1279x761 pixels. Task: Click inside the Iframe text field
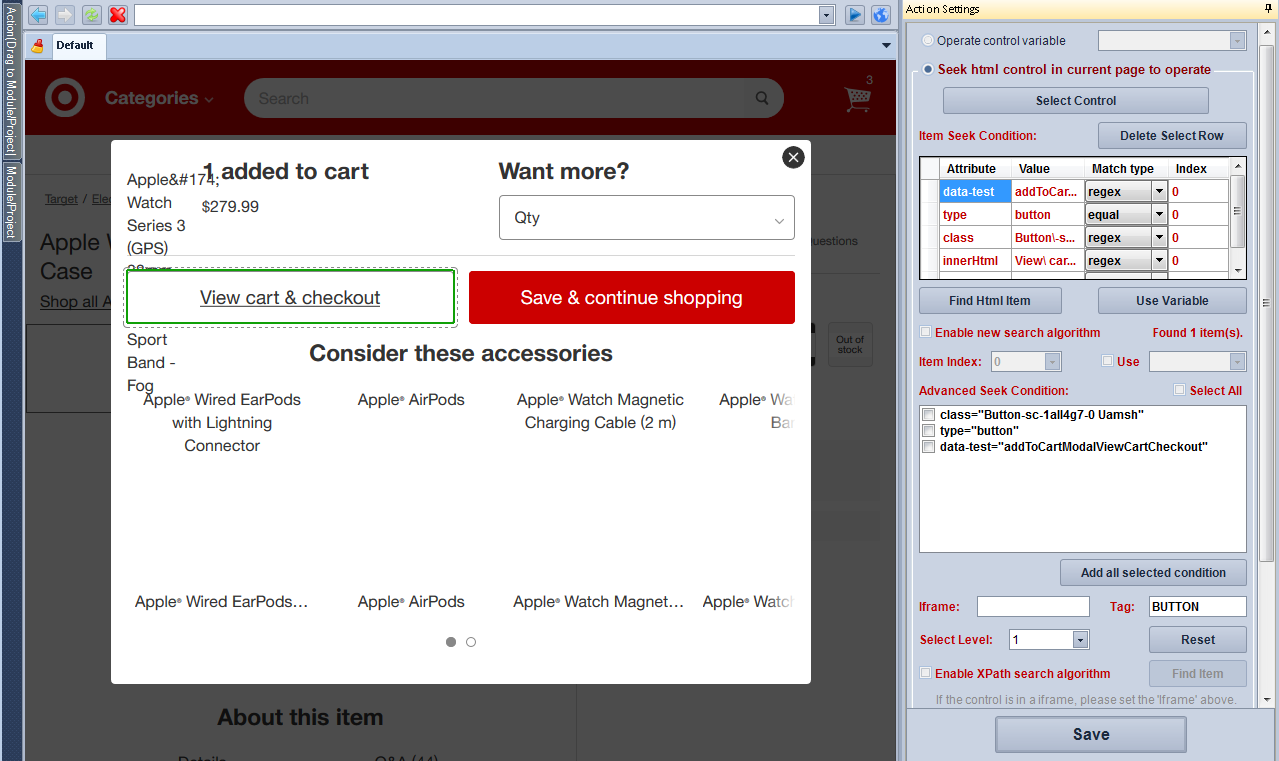[x=1032, y=606]
